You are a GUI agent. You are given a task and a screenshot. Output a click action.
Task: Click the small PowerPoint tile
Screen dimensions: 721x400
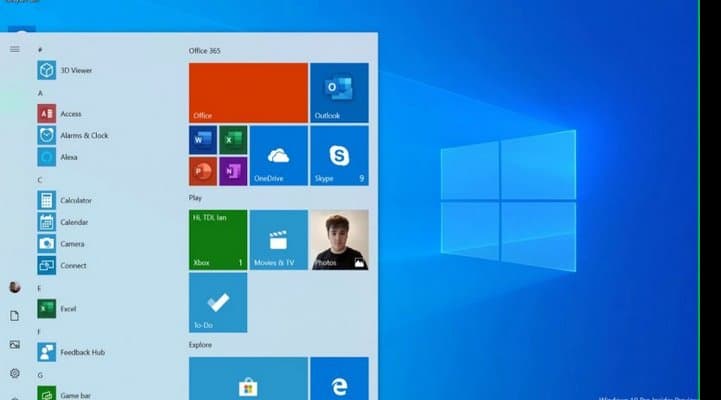203,171
